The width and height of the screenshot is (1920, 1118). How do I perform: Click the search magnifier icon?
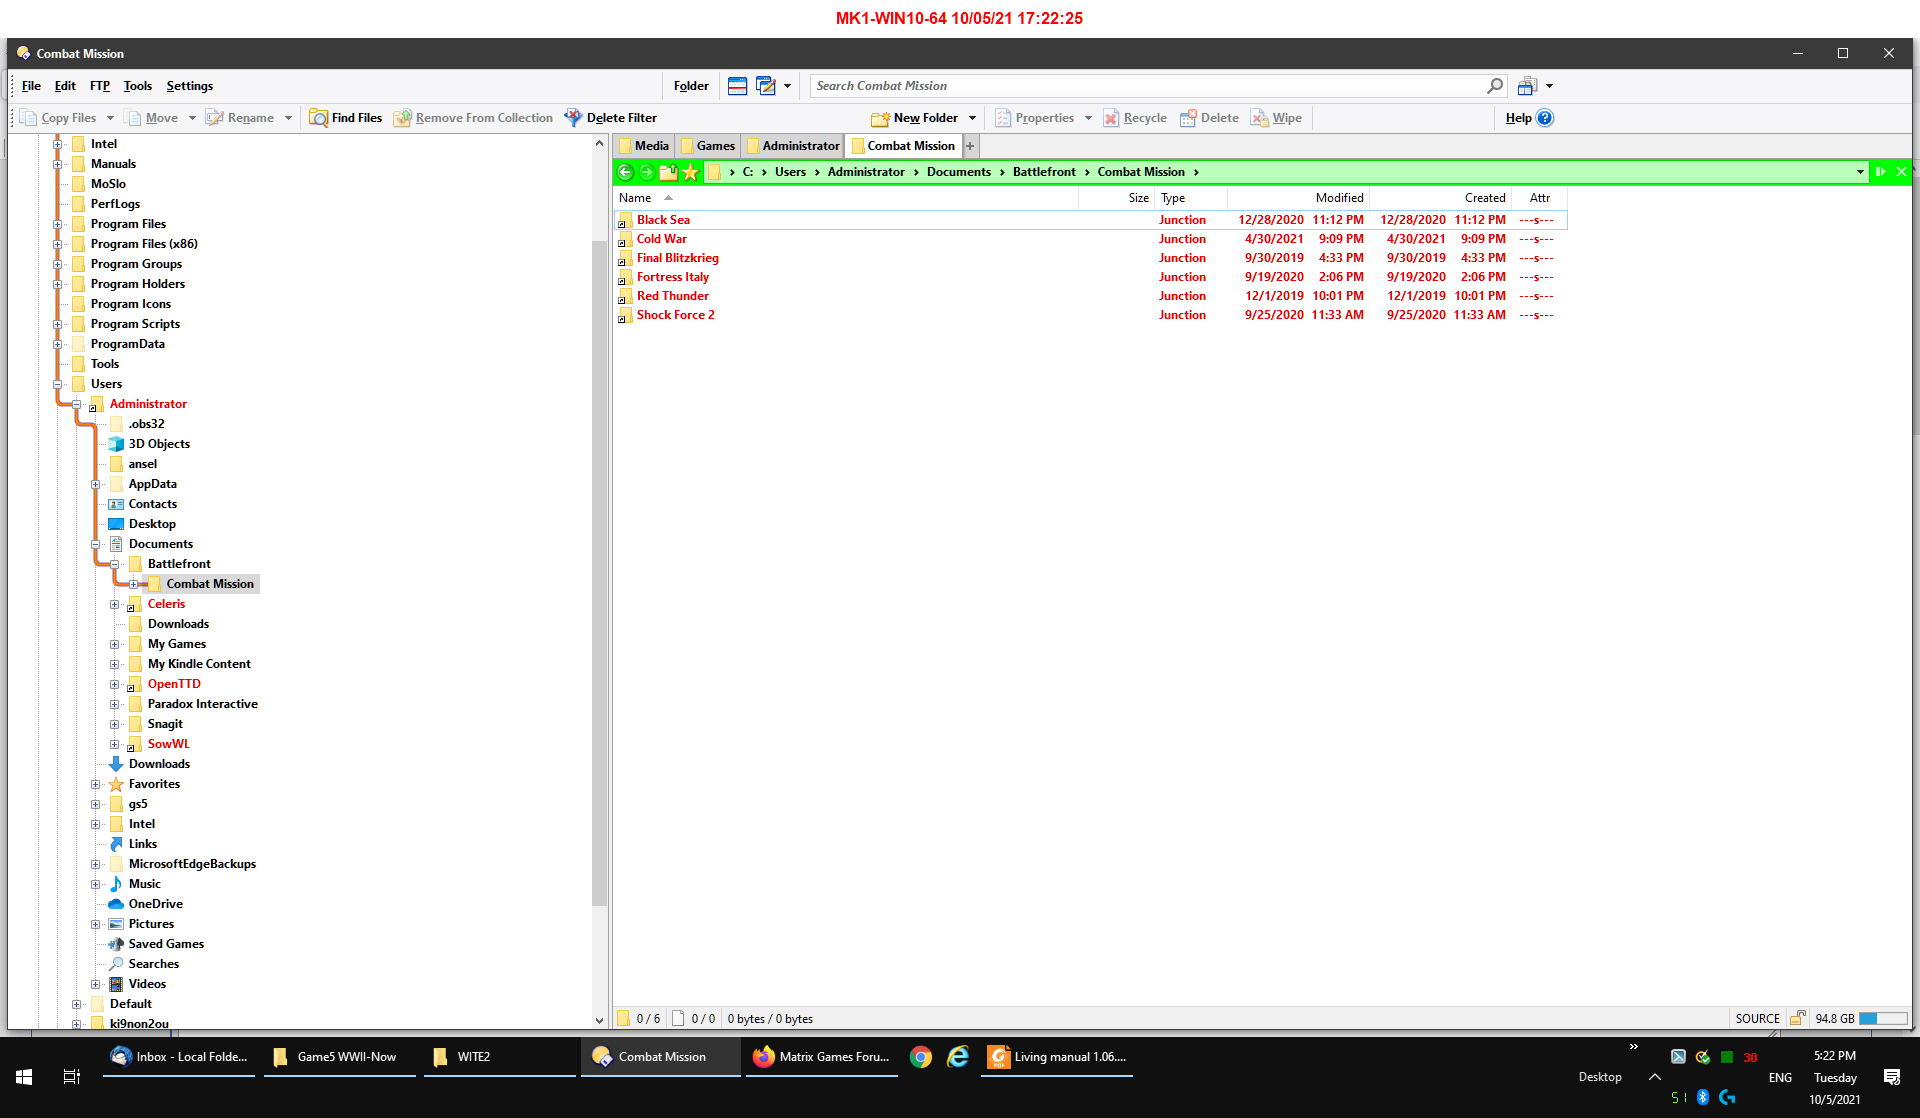pos(1495,86)
